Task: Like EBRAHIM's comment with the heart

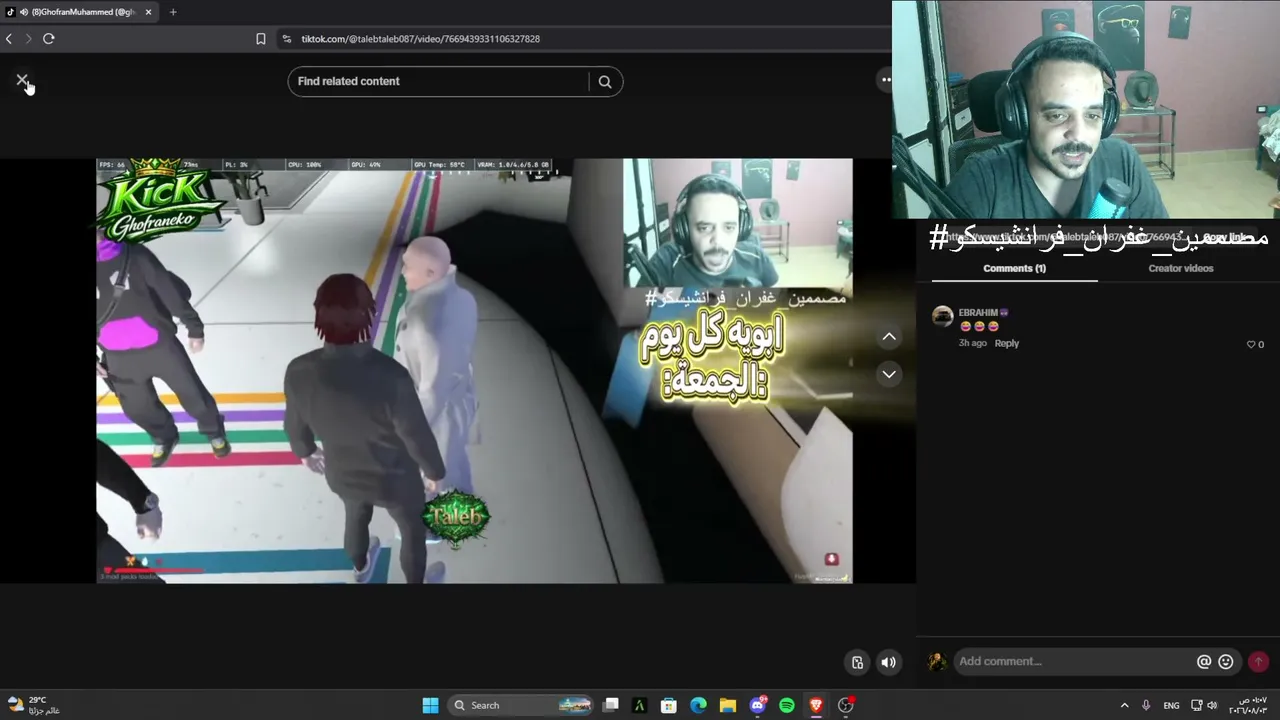Action: pos(1250,344)
